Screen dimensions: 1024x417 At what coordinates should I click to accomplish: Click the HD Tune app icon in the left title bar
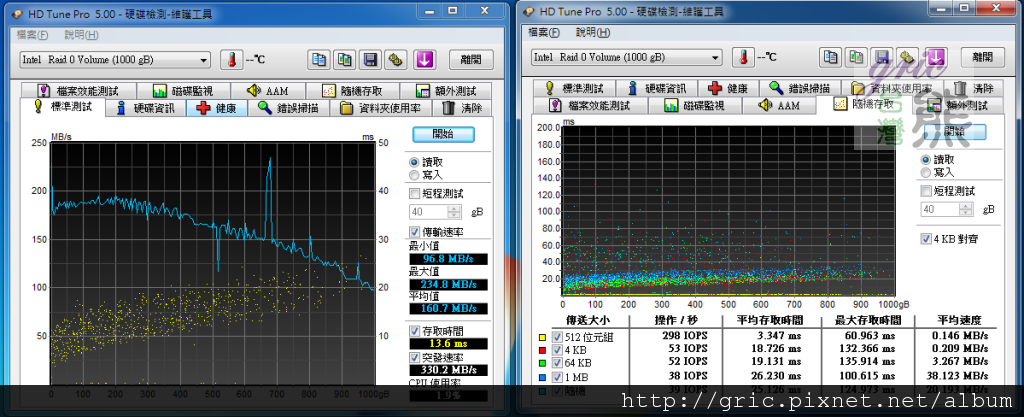(x=17, y=13)
